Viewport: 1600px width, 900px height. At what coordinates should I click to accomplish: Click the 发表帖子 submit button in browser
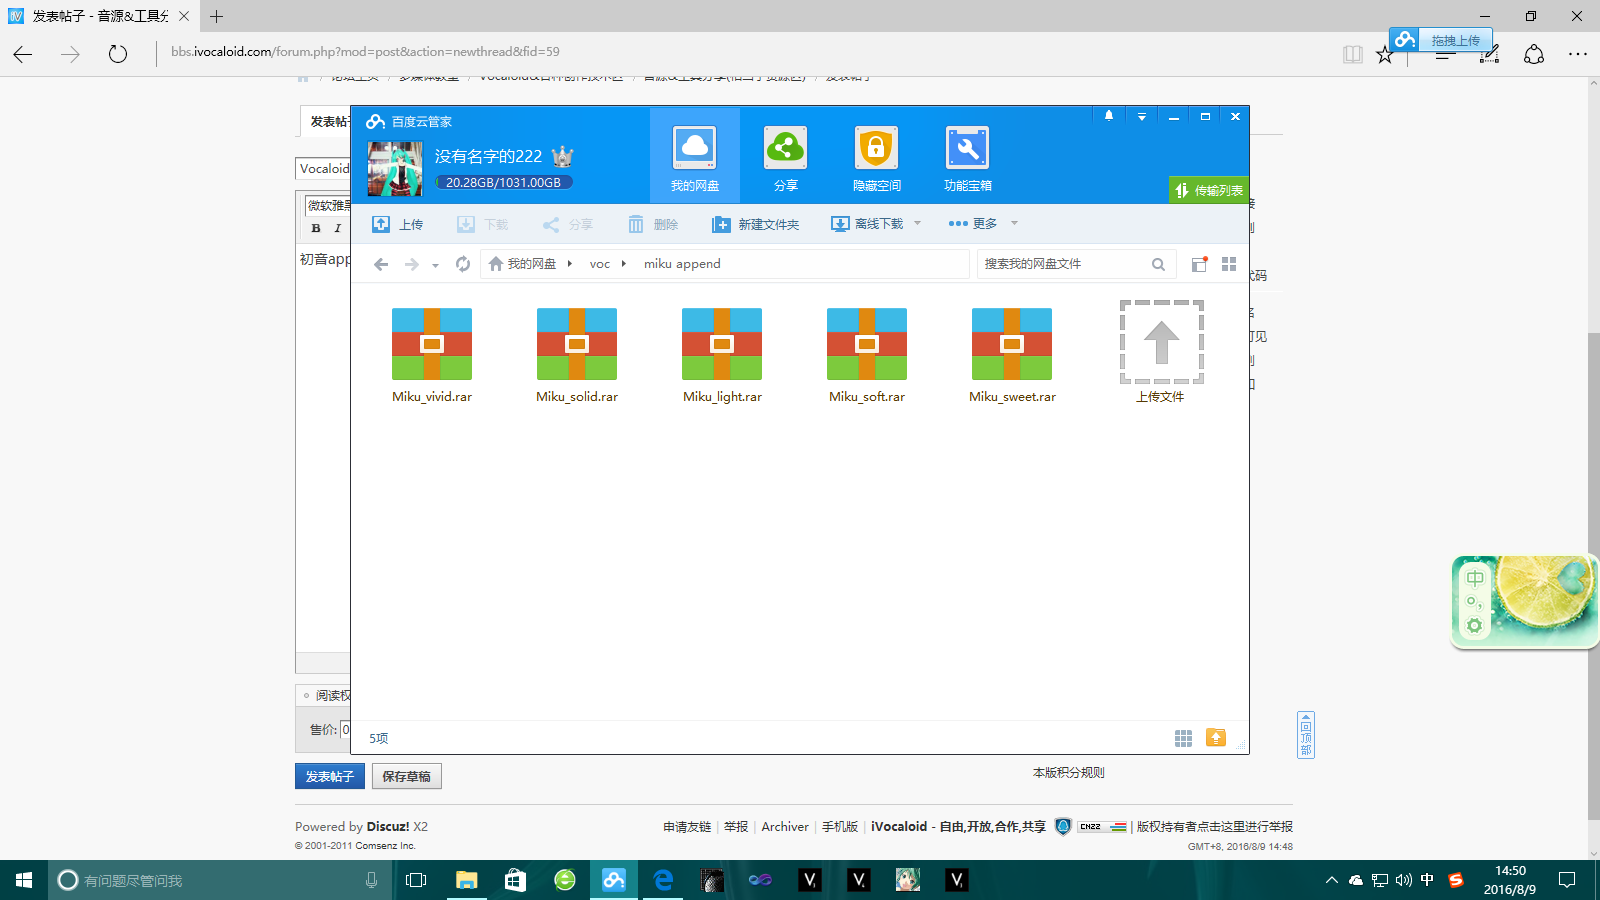[330, 777]
